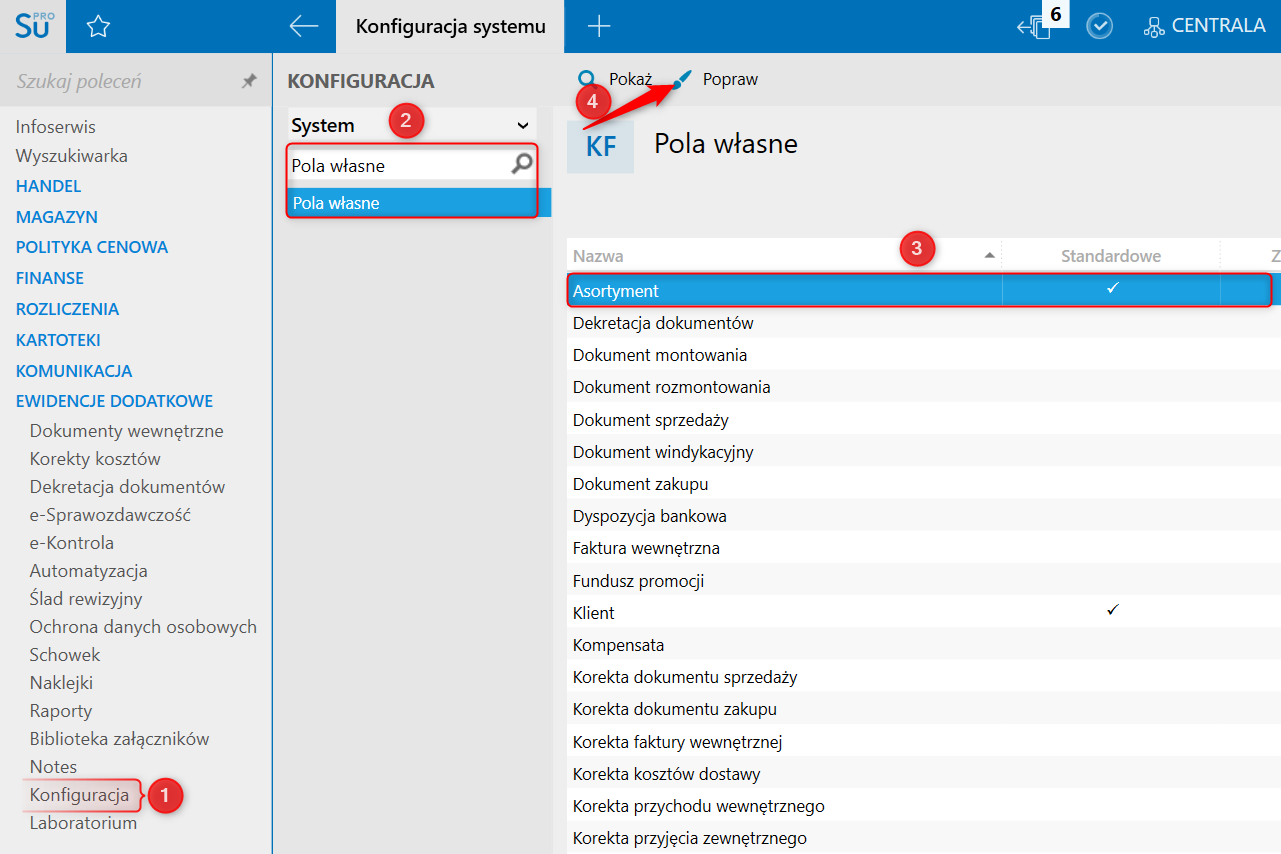The height and width of the screenshot is (854, 1281).
Task: Open Ochrona danych osobowych
Action: tap(143, 627)
